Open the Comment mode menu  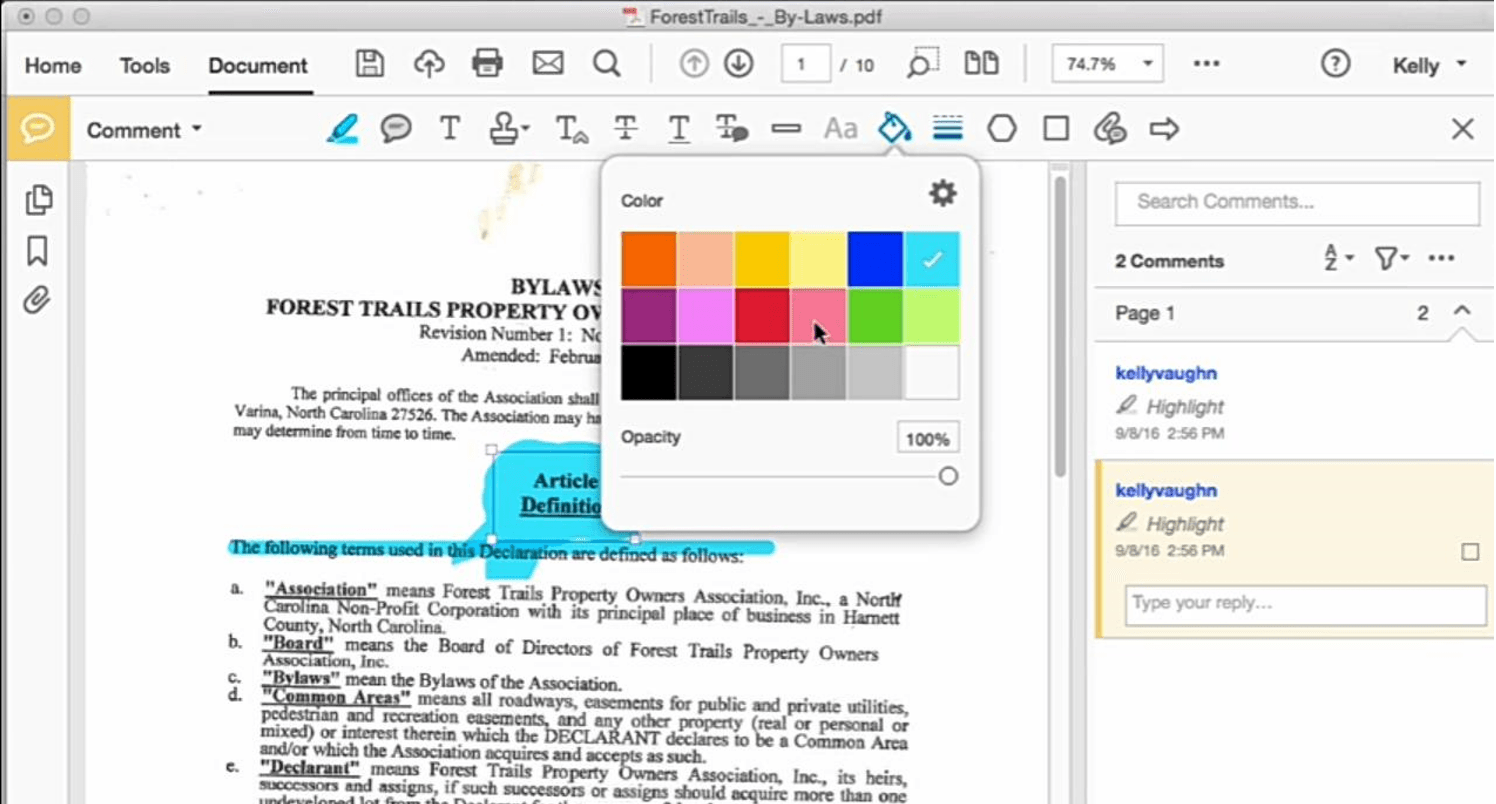point(144,129)
